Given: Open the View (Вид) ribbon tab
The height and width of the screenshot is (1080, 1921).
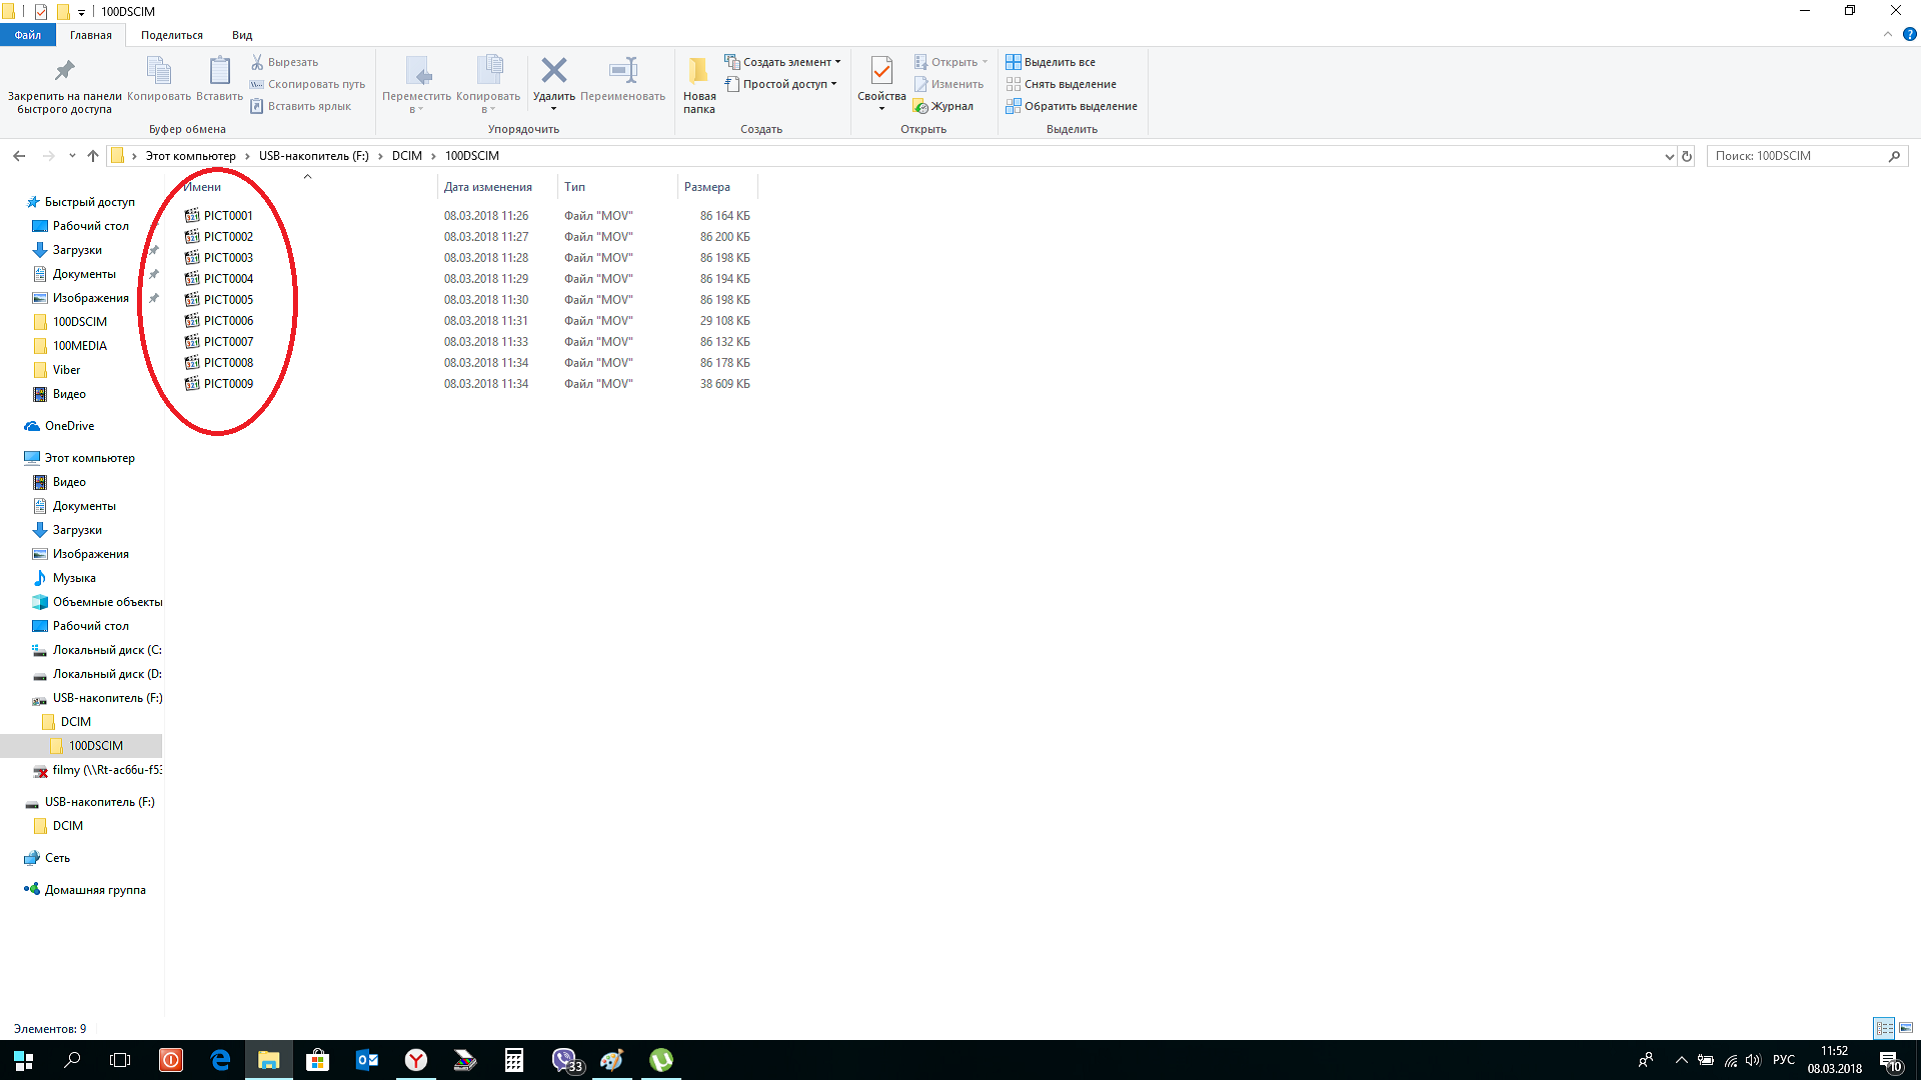Looking at the screenshot, I should pyautogui.click(x=242, y=35).
